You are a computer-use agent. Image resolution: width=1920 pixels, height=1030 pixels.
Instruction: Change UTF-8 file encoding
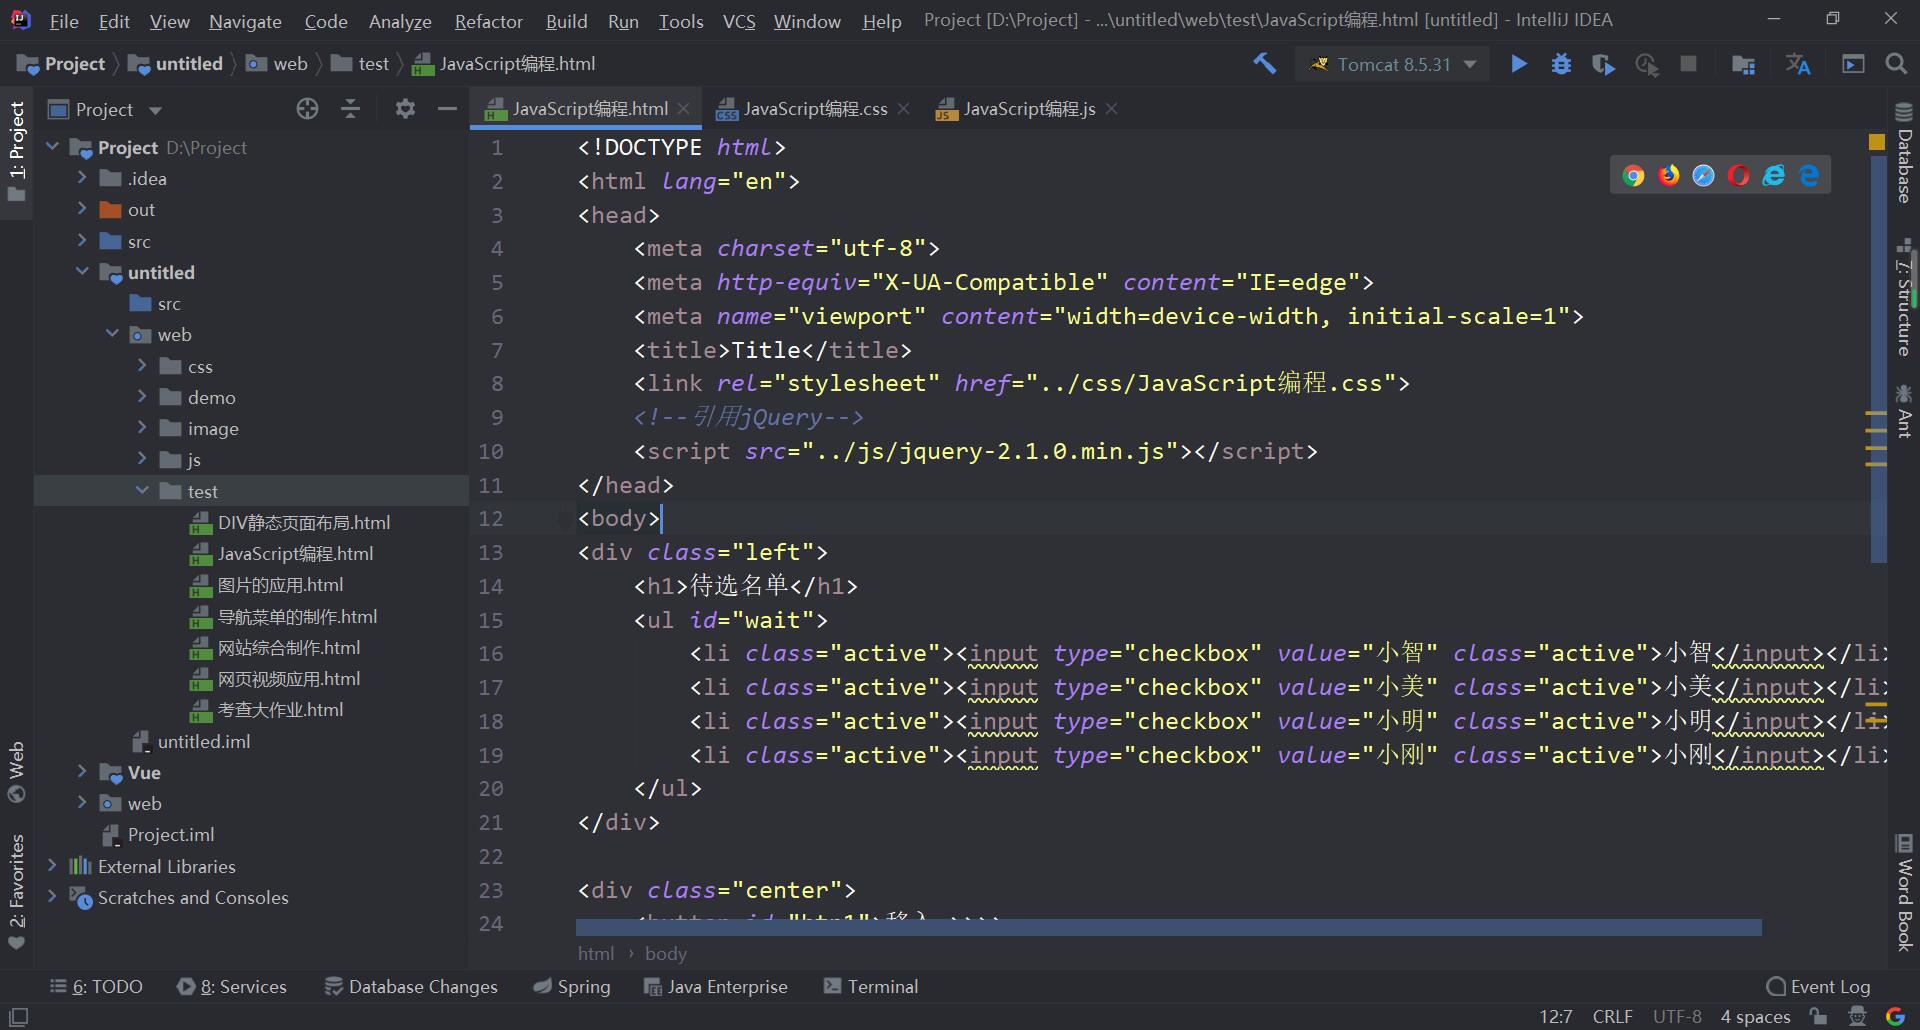click(1677, 1016)
